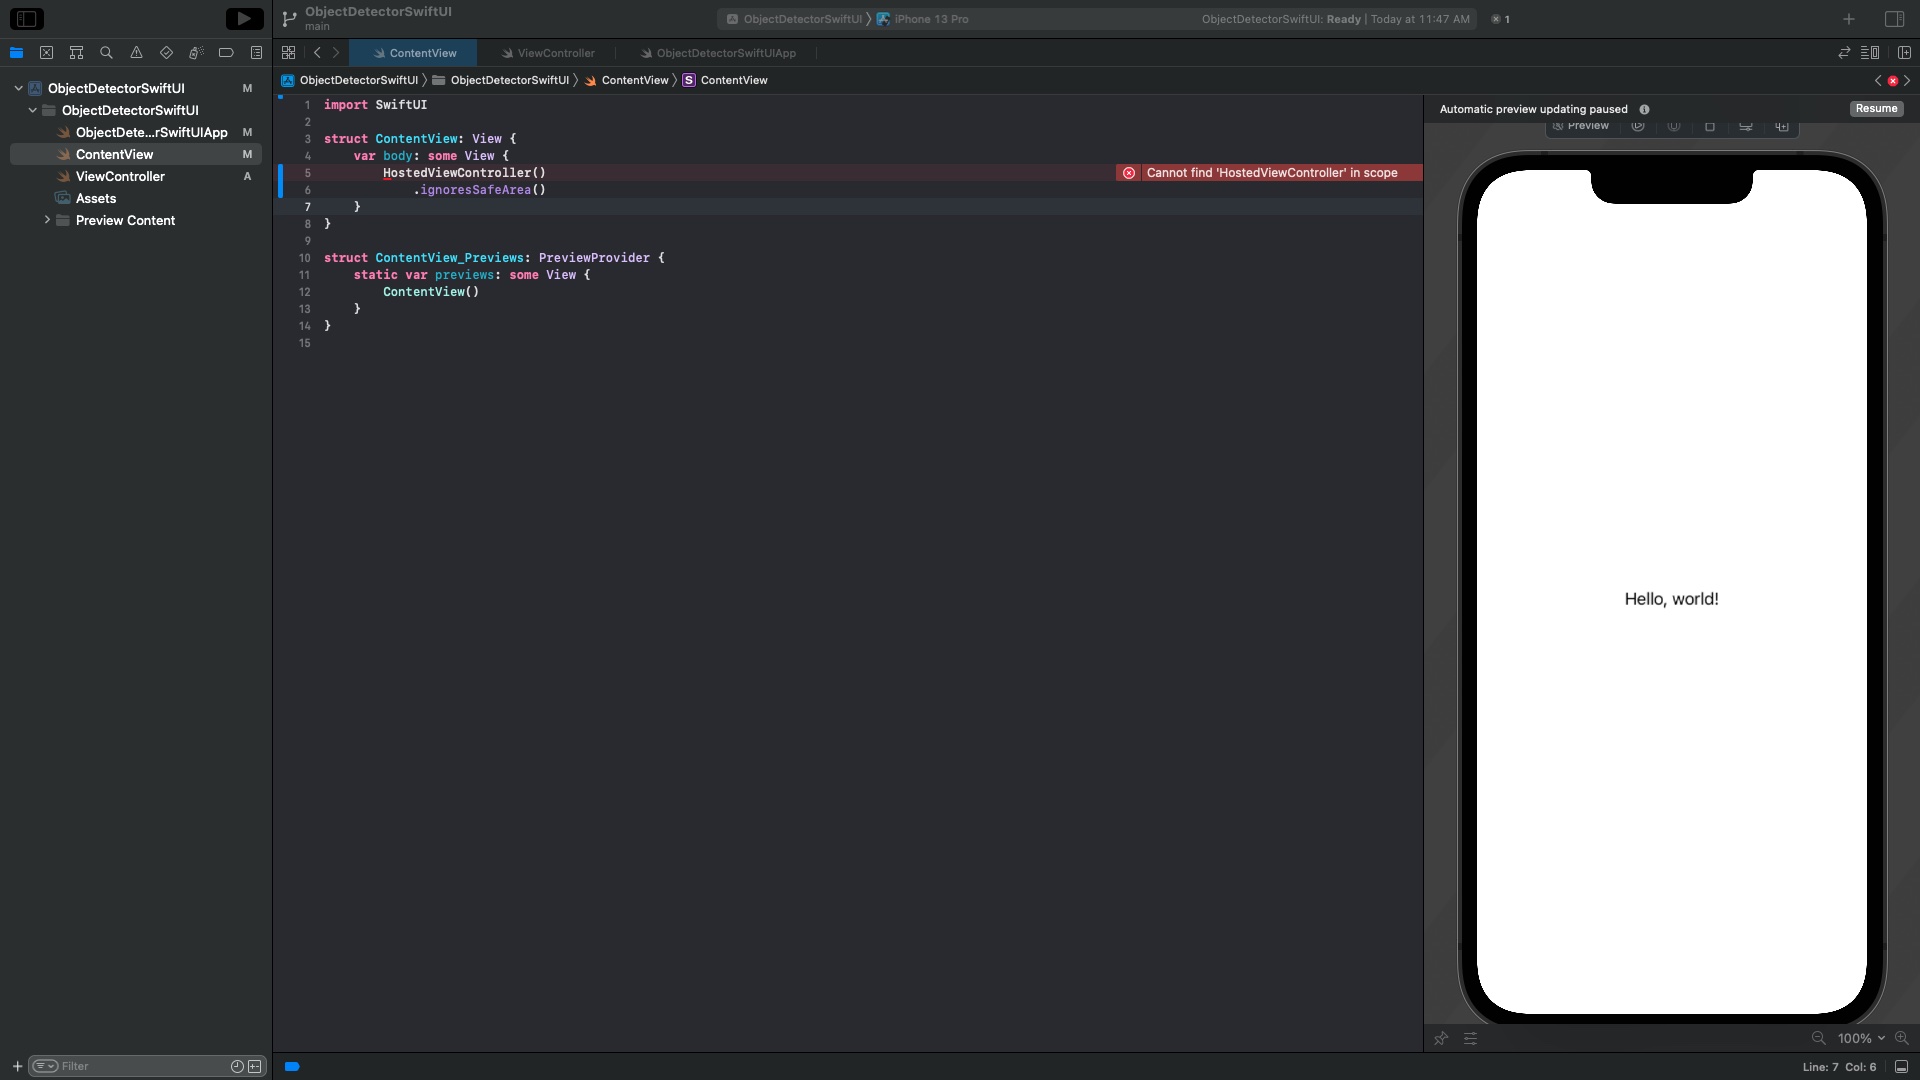Screen dimensions: 1920x1080
Task: Select the ViewController tab in editor
Action: pos(555,53)
